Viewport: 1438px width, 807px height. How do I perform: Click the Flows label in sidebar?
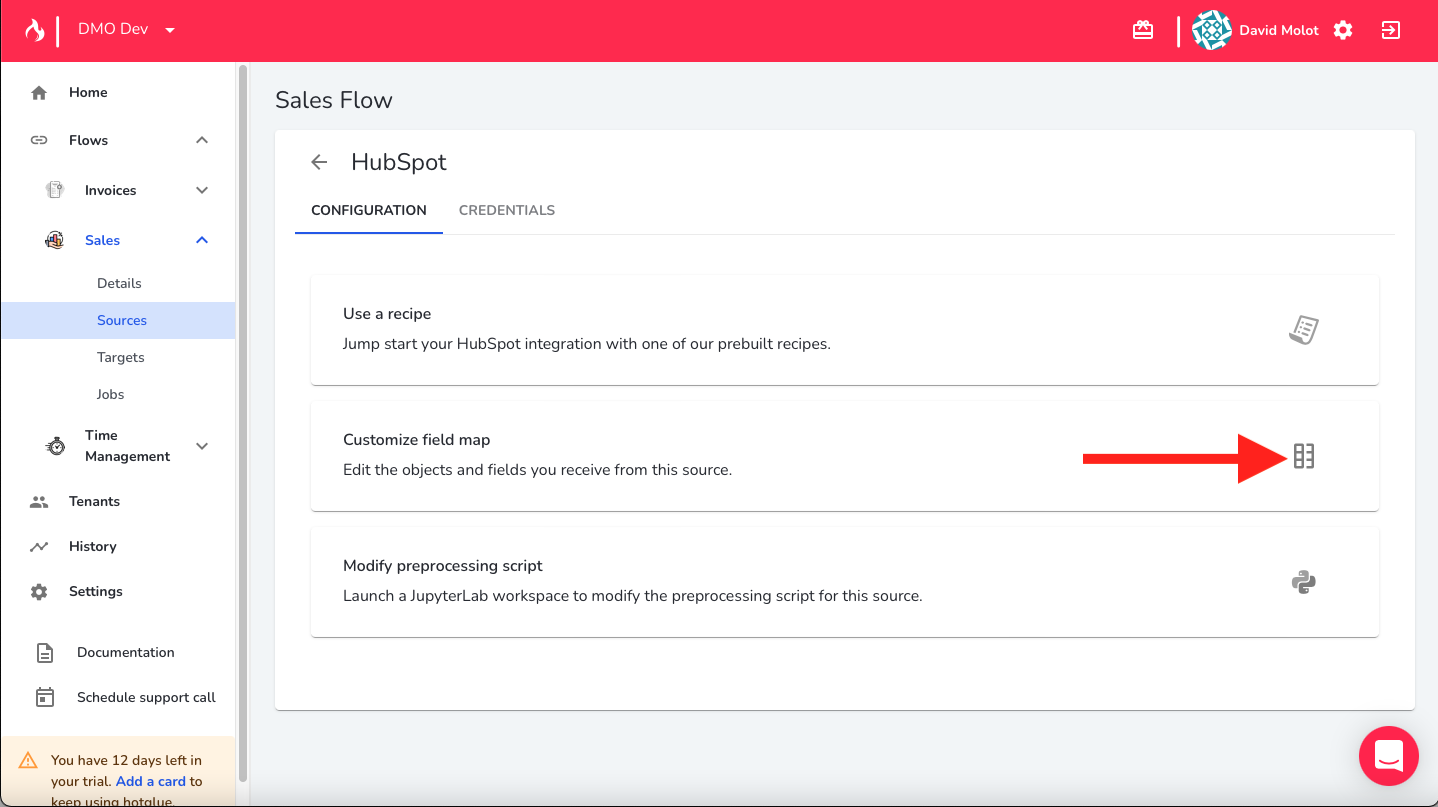pyautogui.click(x=89, y=140)
